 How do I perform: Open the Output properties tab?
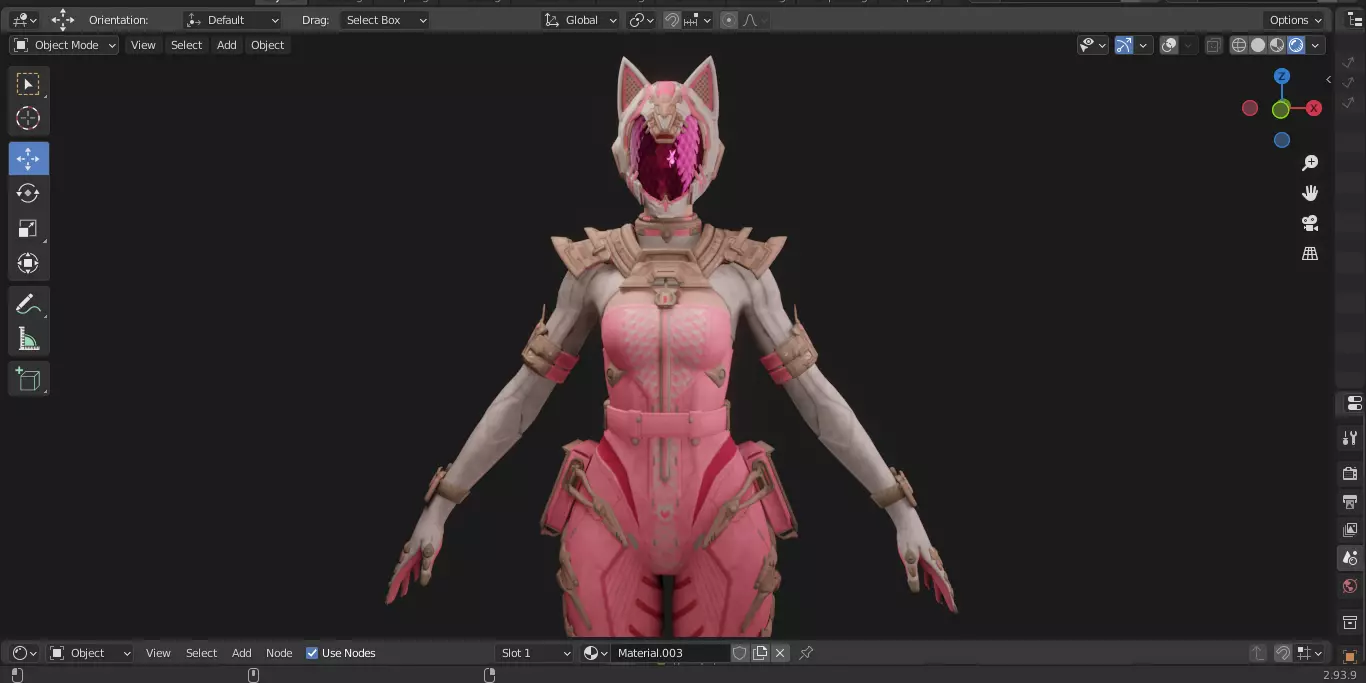[1350, 501]
